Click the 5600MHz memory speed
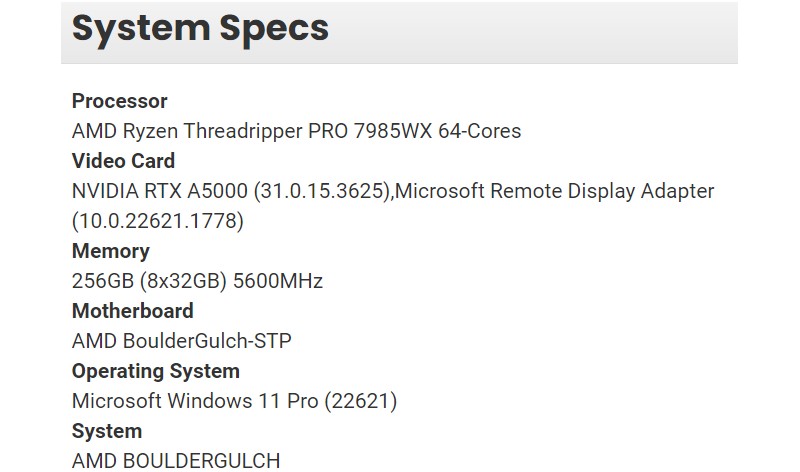The image size is (800, 472). (x=278, y=281)
